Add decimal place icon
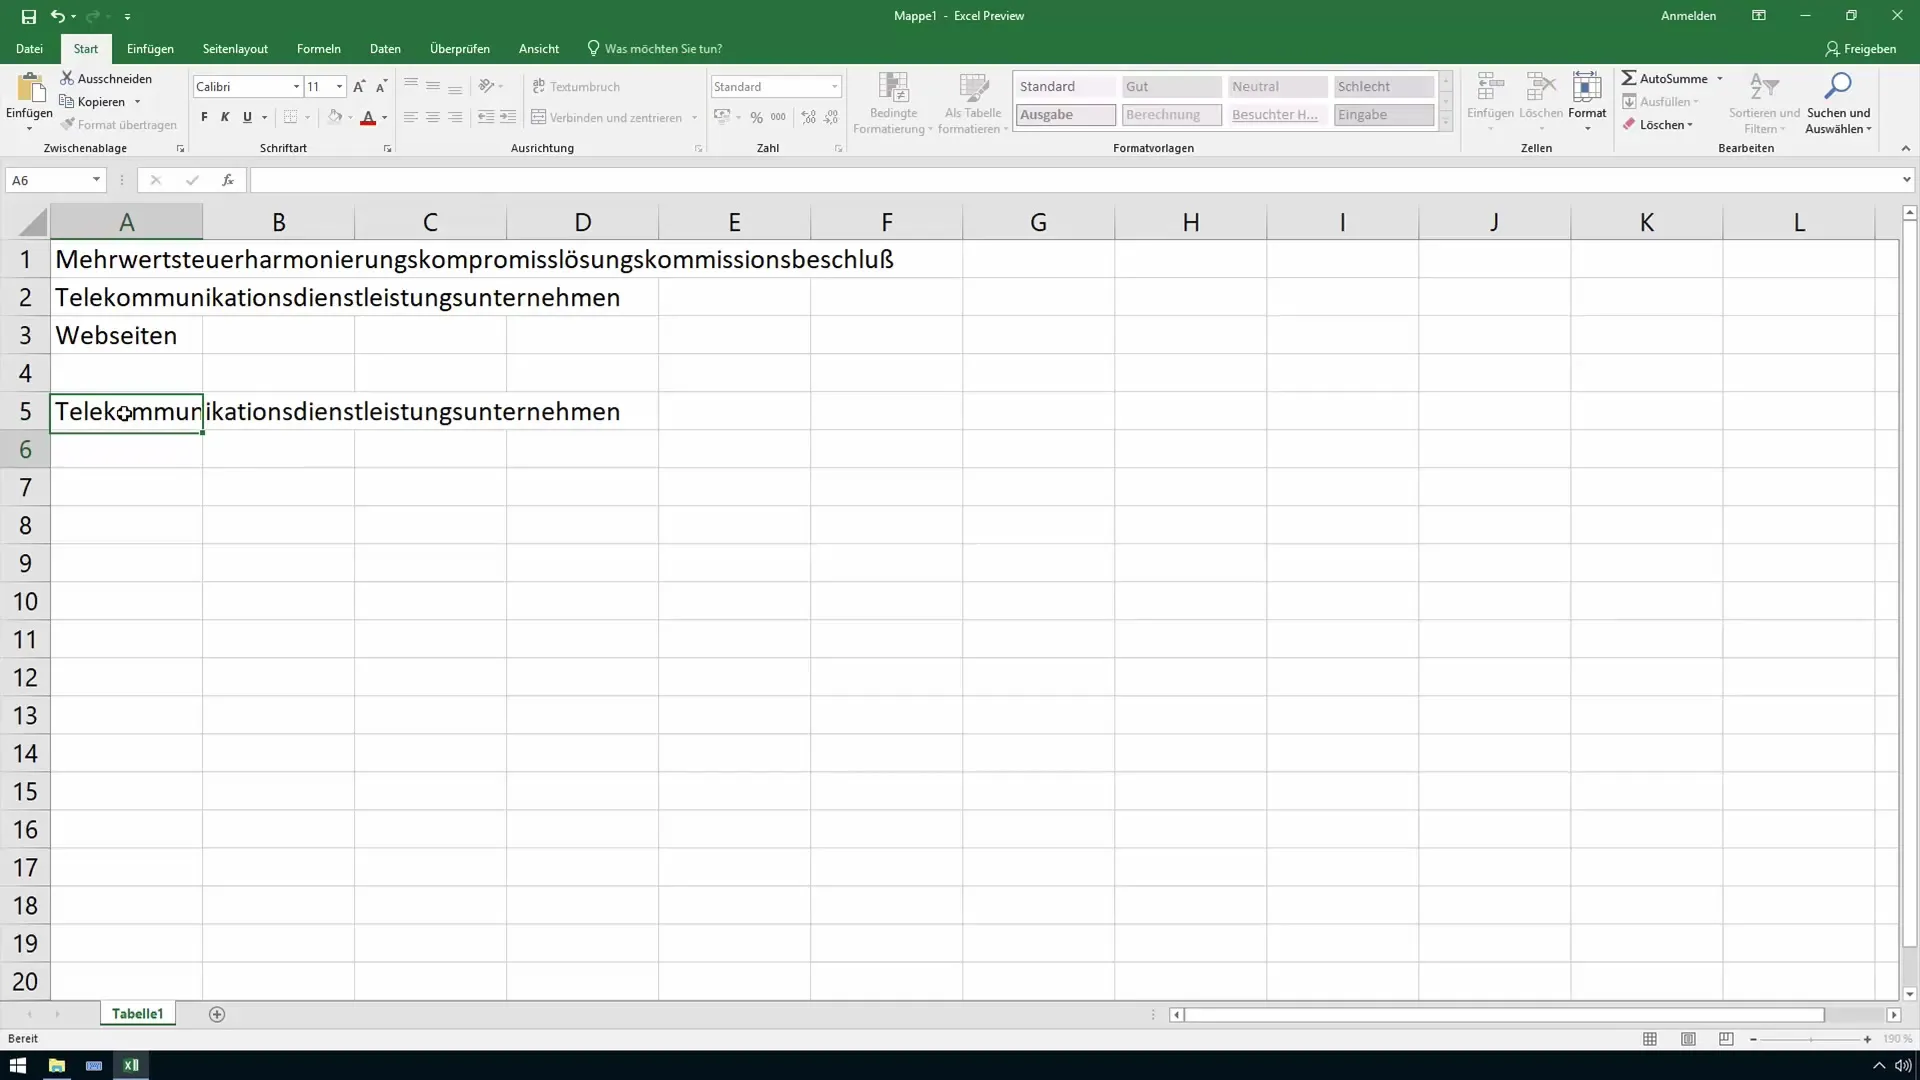The image size is (1920, 1080). click(x=809, y=117)
